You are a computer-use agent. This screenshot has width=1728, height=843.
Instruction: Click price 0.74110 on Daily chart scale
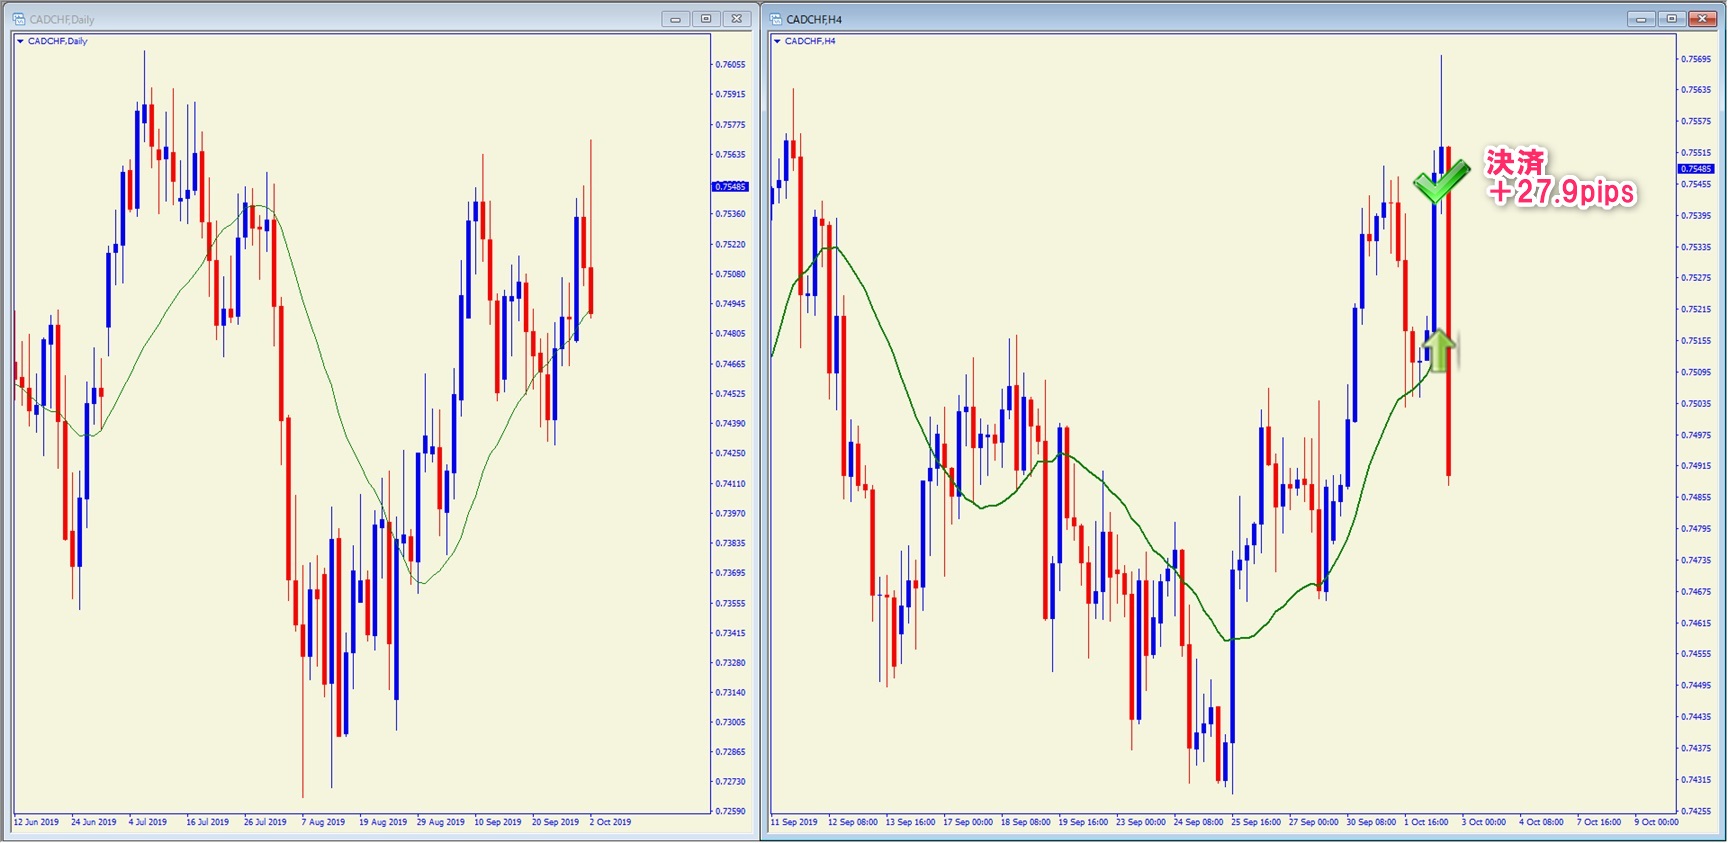[x=730, y=483]
